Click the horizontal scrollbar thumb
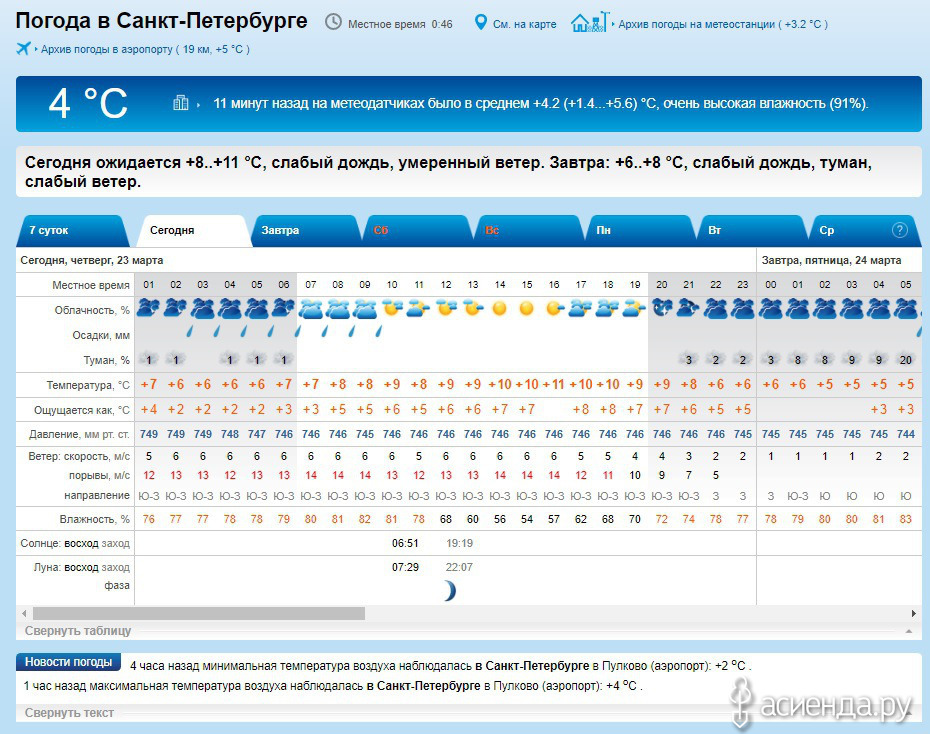 click(199, 613)
